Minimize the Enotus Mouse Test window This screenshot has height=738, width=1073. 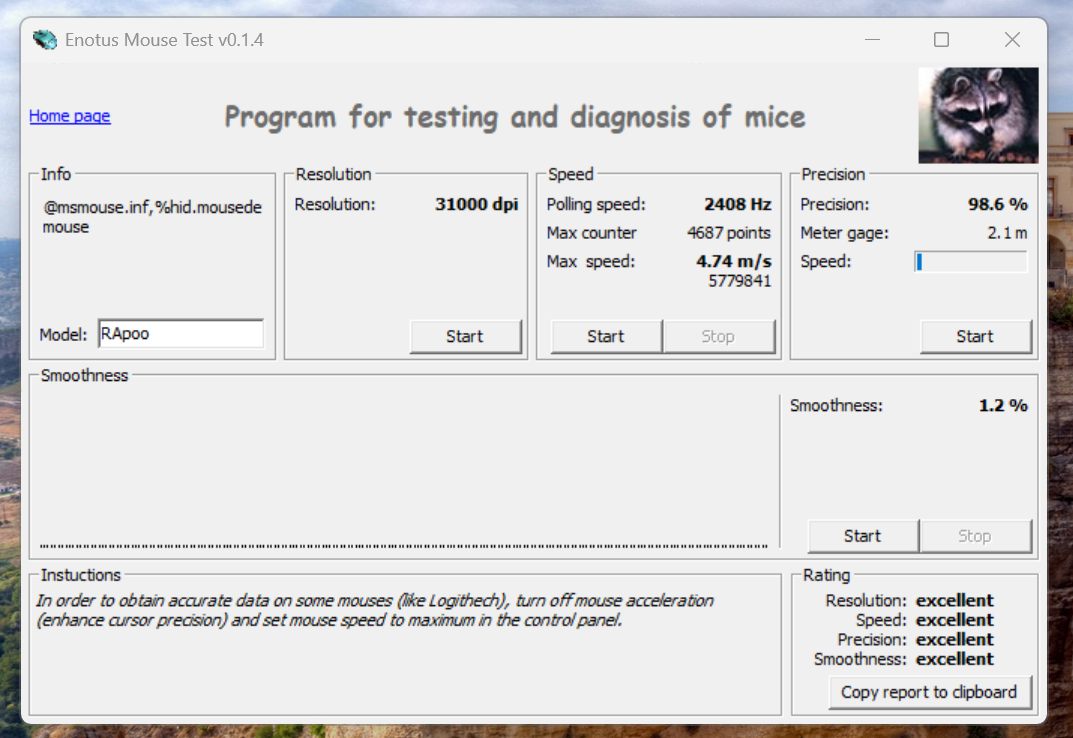[872, 40]
